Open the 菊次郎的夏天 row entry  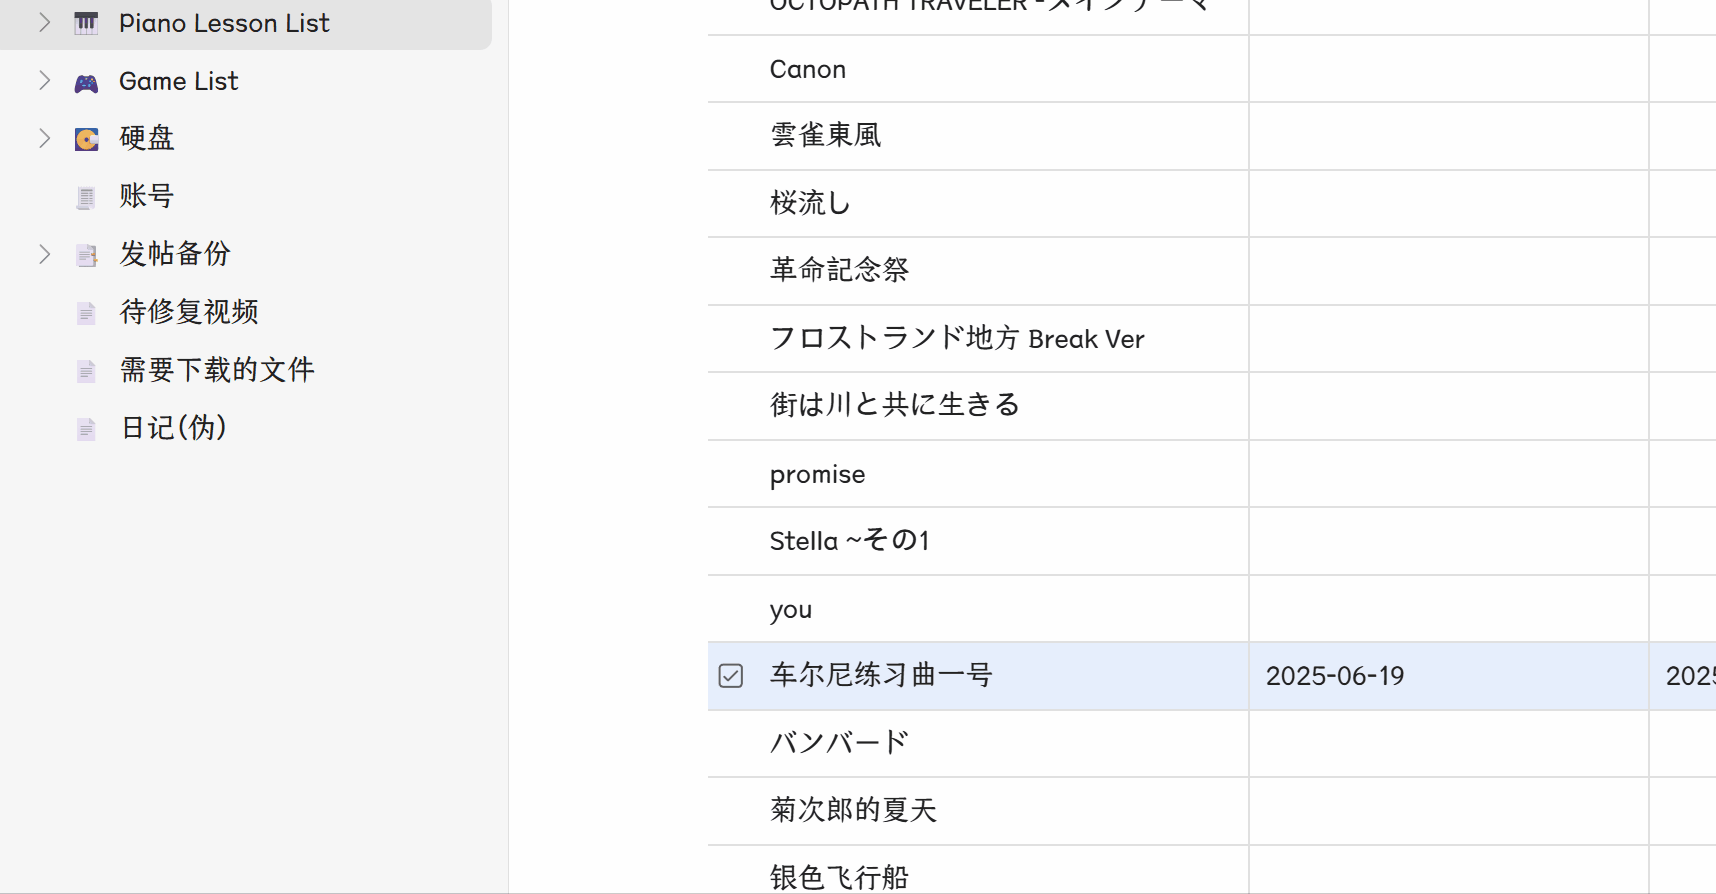853,810
